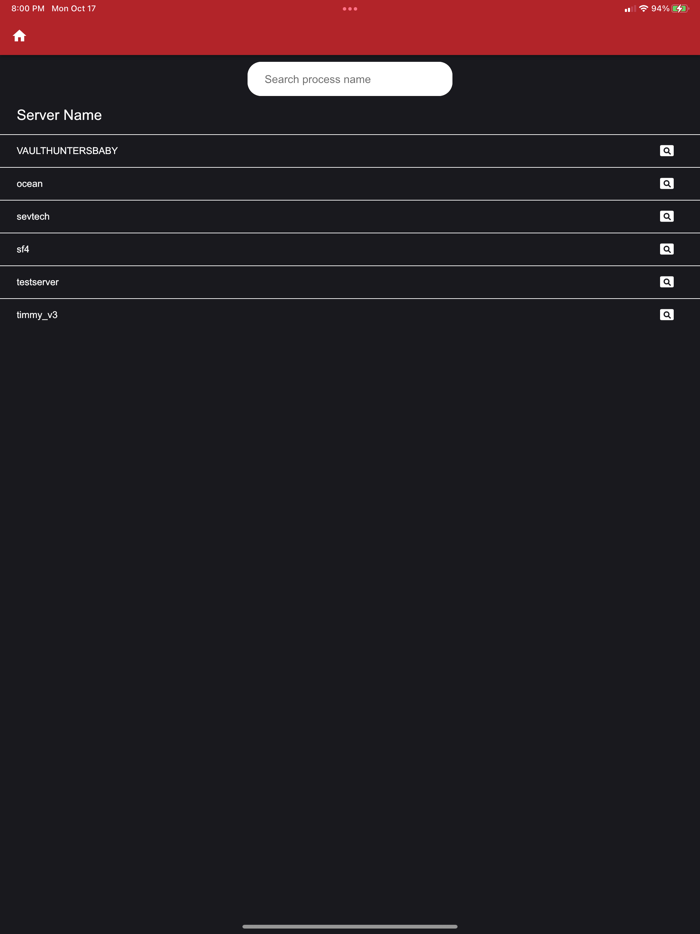Tap the multitasking dots at top center

coord(349,8)
